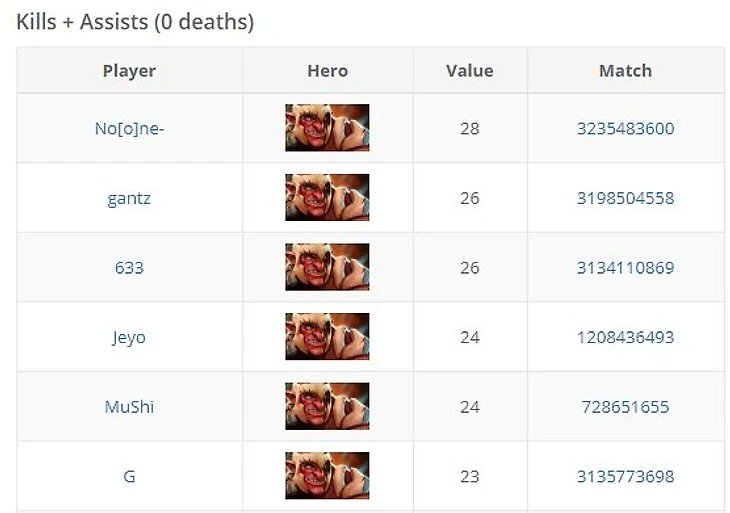
Task: Open match 3134110869
Action: tap(625, 268)
